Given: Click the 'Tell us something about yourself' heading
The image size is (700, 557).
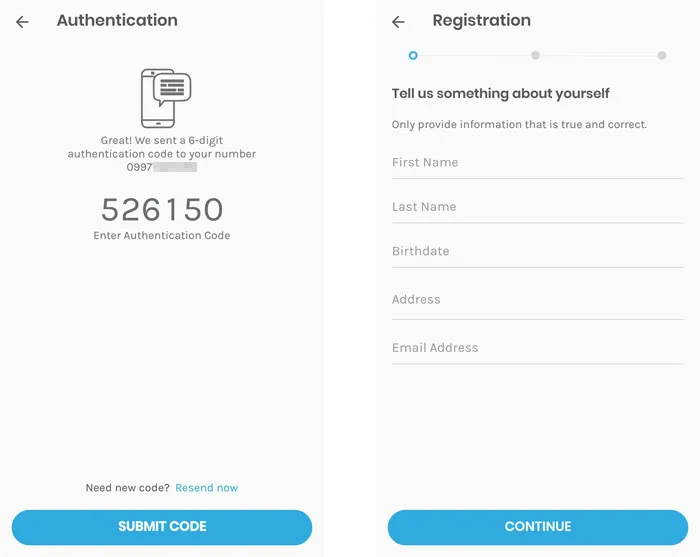Looking at the screenshot, I should tap(500, 94).
